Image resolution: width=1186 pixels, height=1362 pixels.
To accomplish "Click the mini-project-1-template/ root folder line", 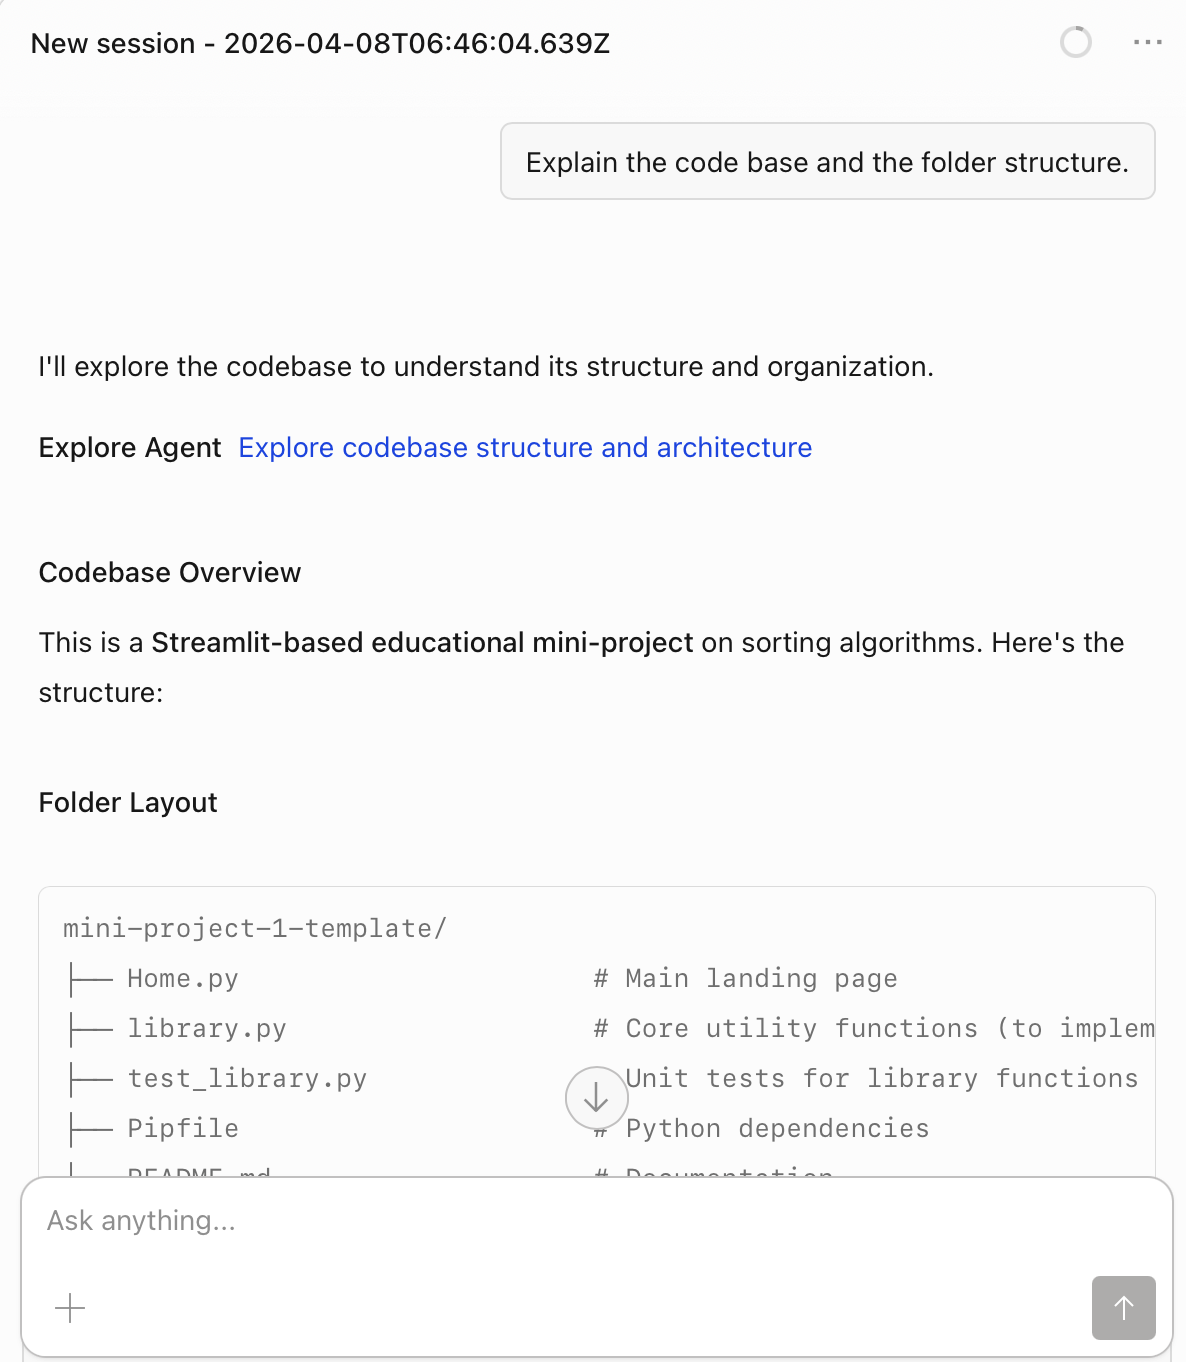I will tap(255, 929).
